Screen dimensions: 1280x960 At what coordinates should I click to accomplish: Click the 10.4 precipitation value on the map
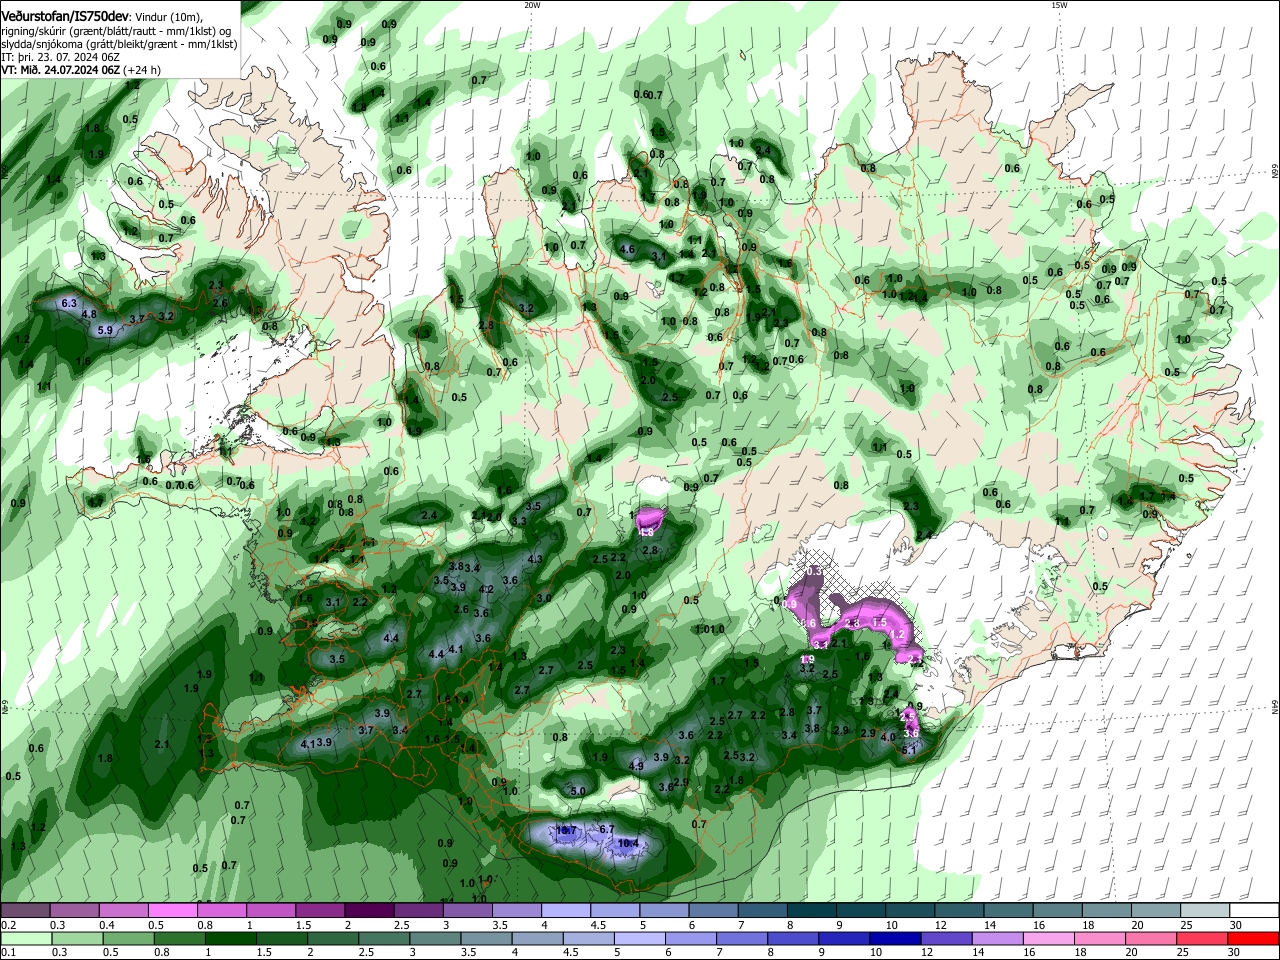coord(628,843)
